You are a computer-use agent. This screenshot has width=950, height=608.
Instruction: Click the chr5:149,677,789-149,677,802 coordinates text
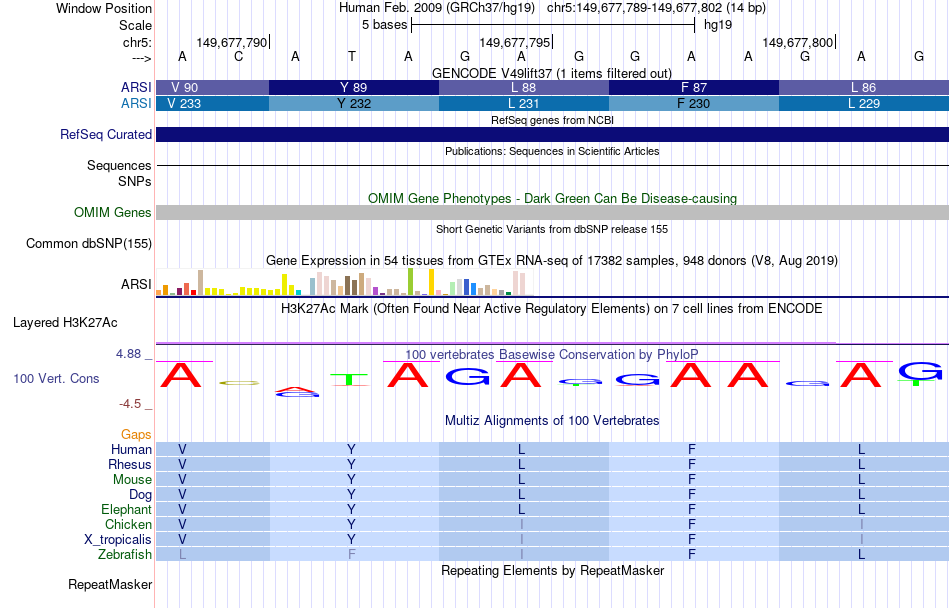point(634,8)
